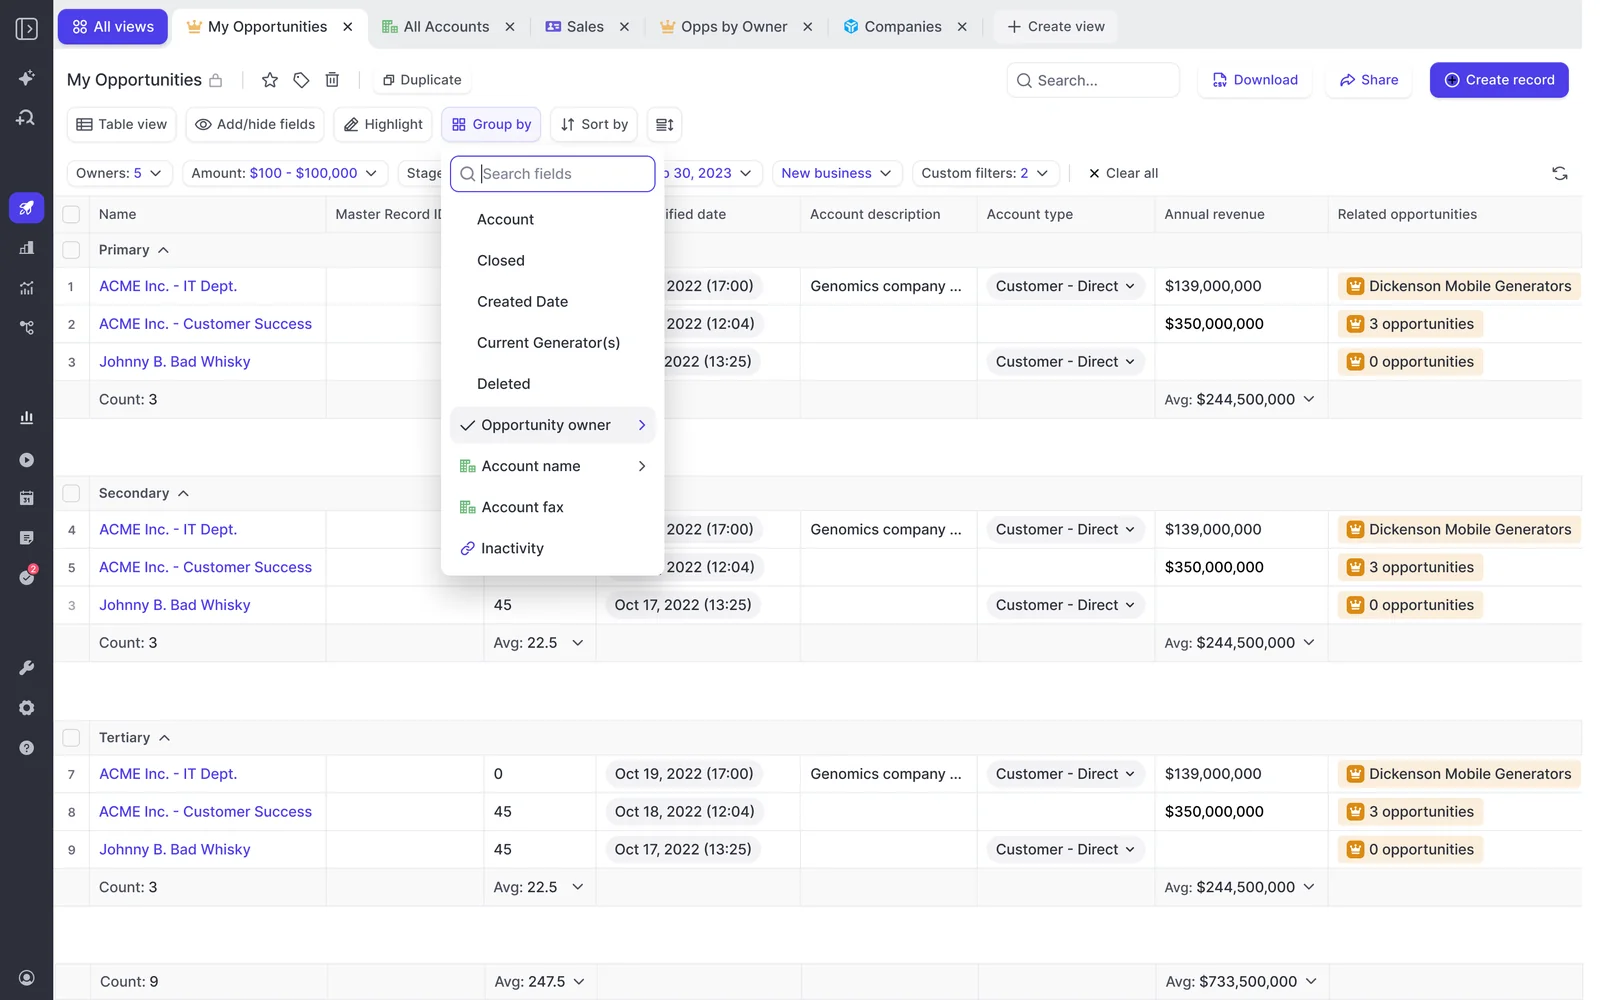The image size is (1600, 1000).
Task: Click the Download button
Action: coord(1255,80)
